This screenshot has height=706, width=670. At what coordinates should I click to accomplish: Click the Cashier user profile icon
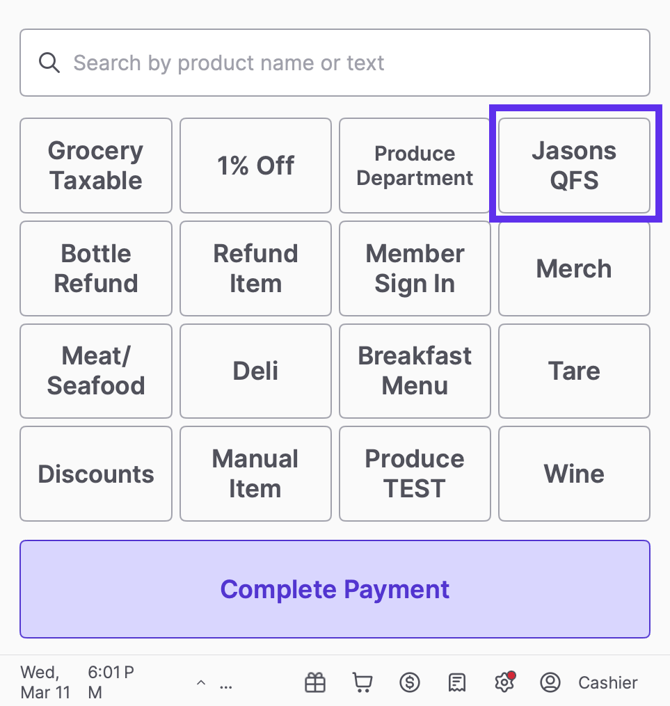tap(550, 683)
